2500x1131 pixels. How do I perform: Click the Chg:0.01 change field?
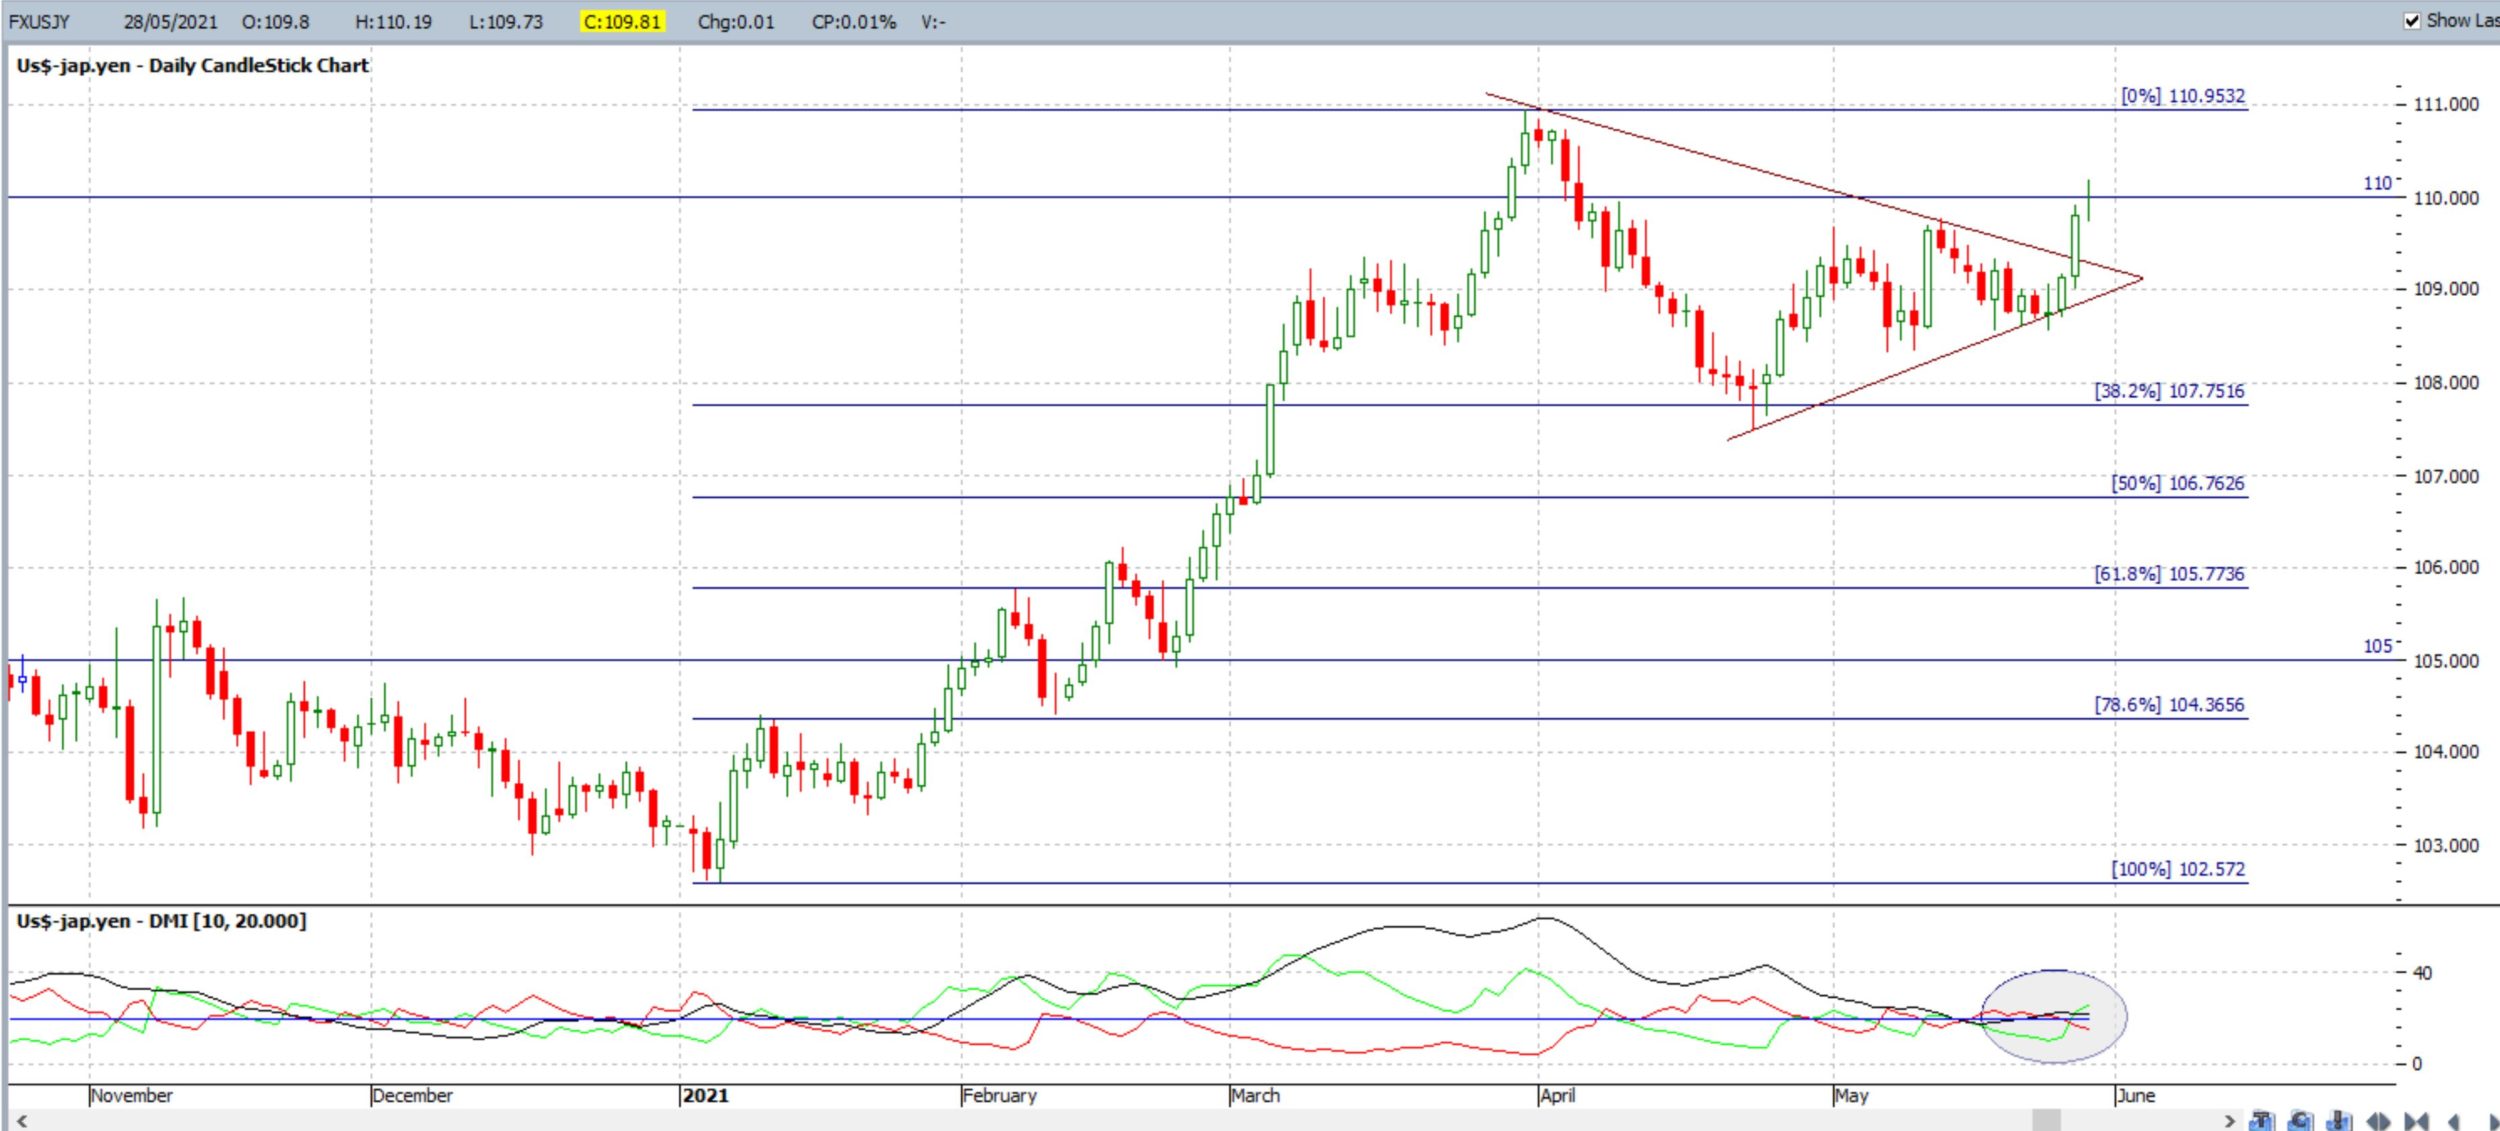(x=736, y=22)
